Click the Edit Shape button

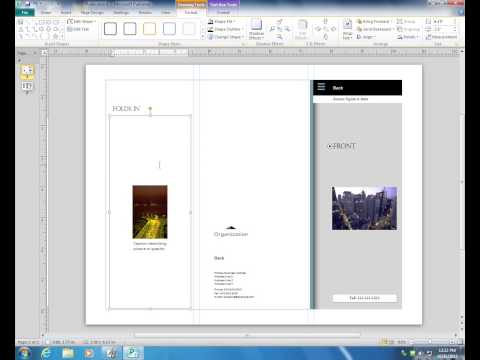coord(80,21)
